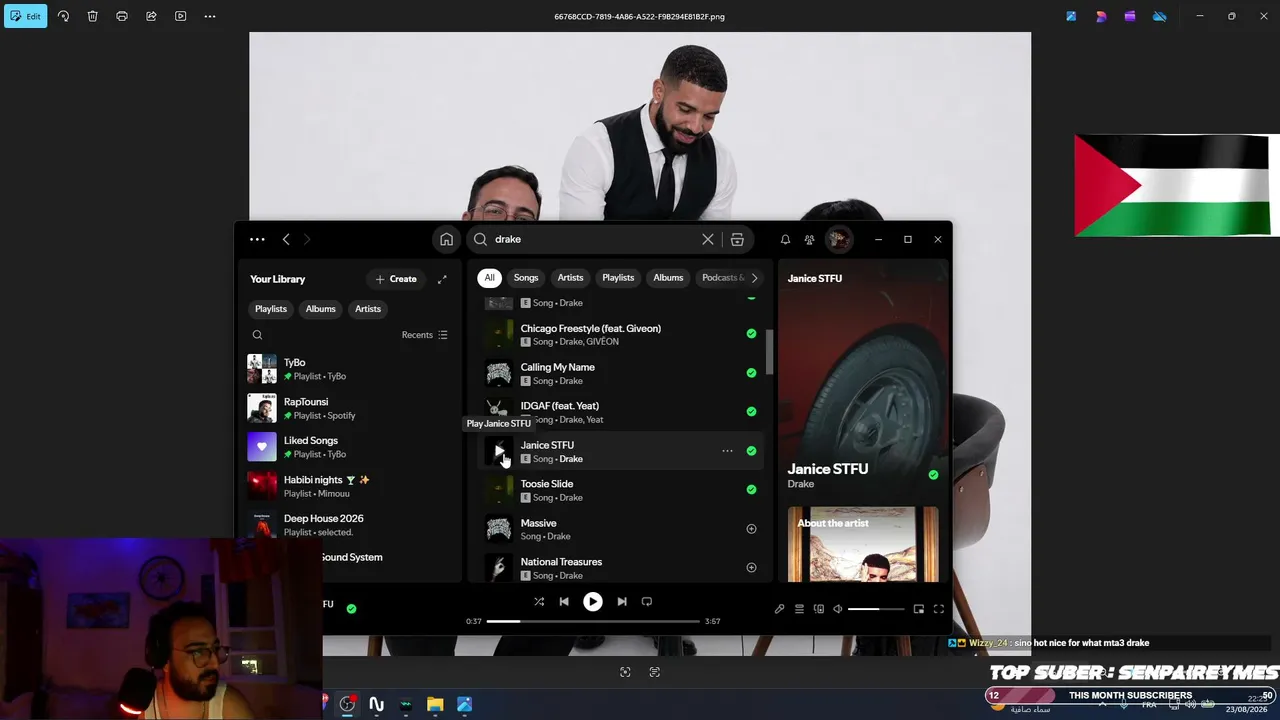This screenshot has height=720, width=1280.
Task: Click the Chicago Freestyle song title
Action: (x=590, y=328)
